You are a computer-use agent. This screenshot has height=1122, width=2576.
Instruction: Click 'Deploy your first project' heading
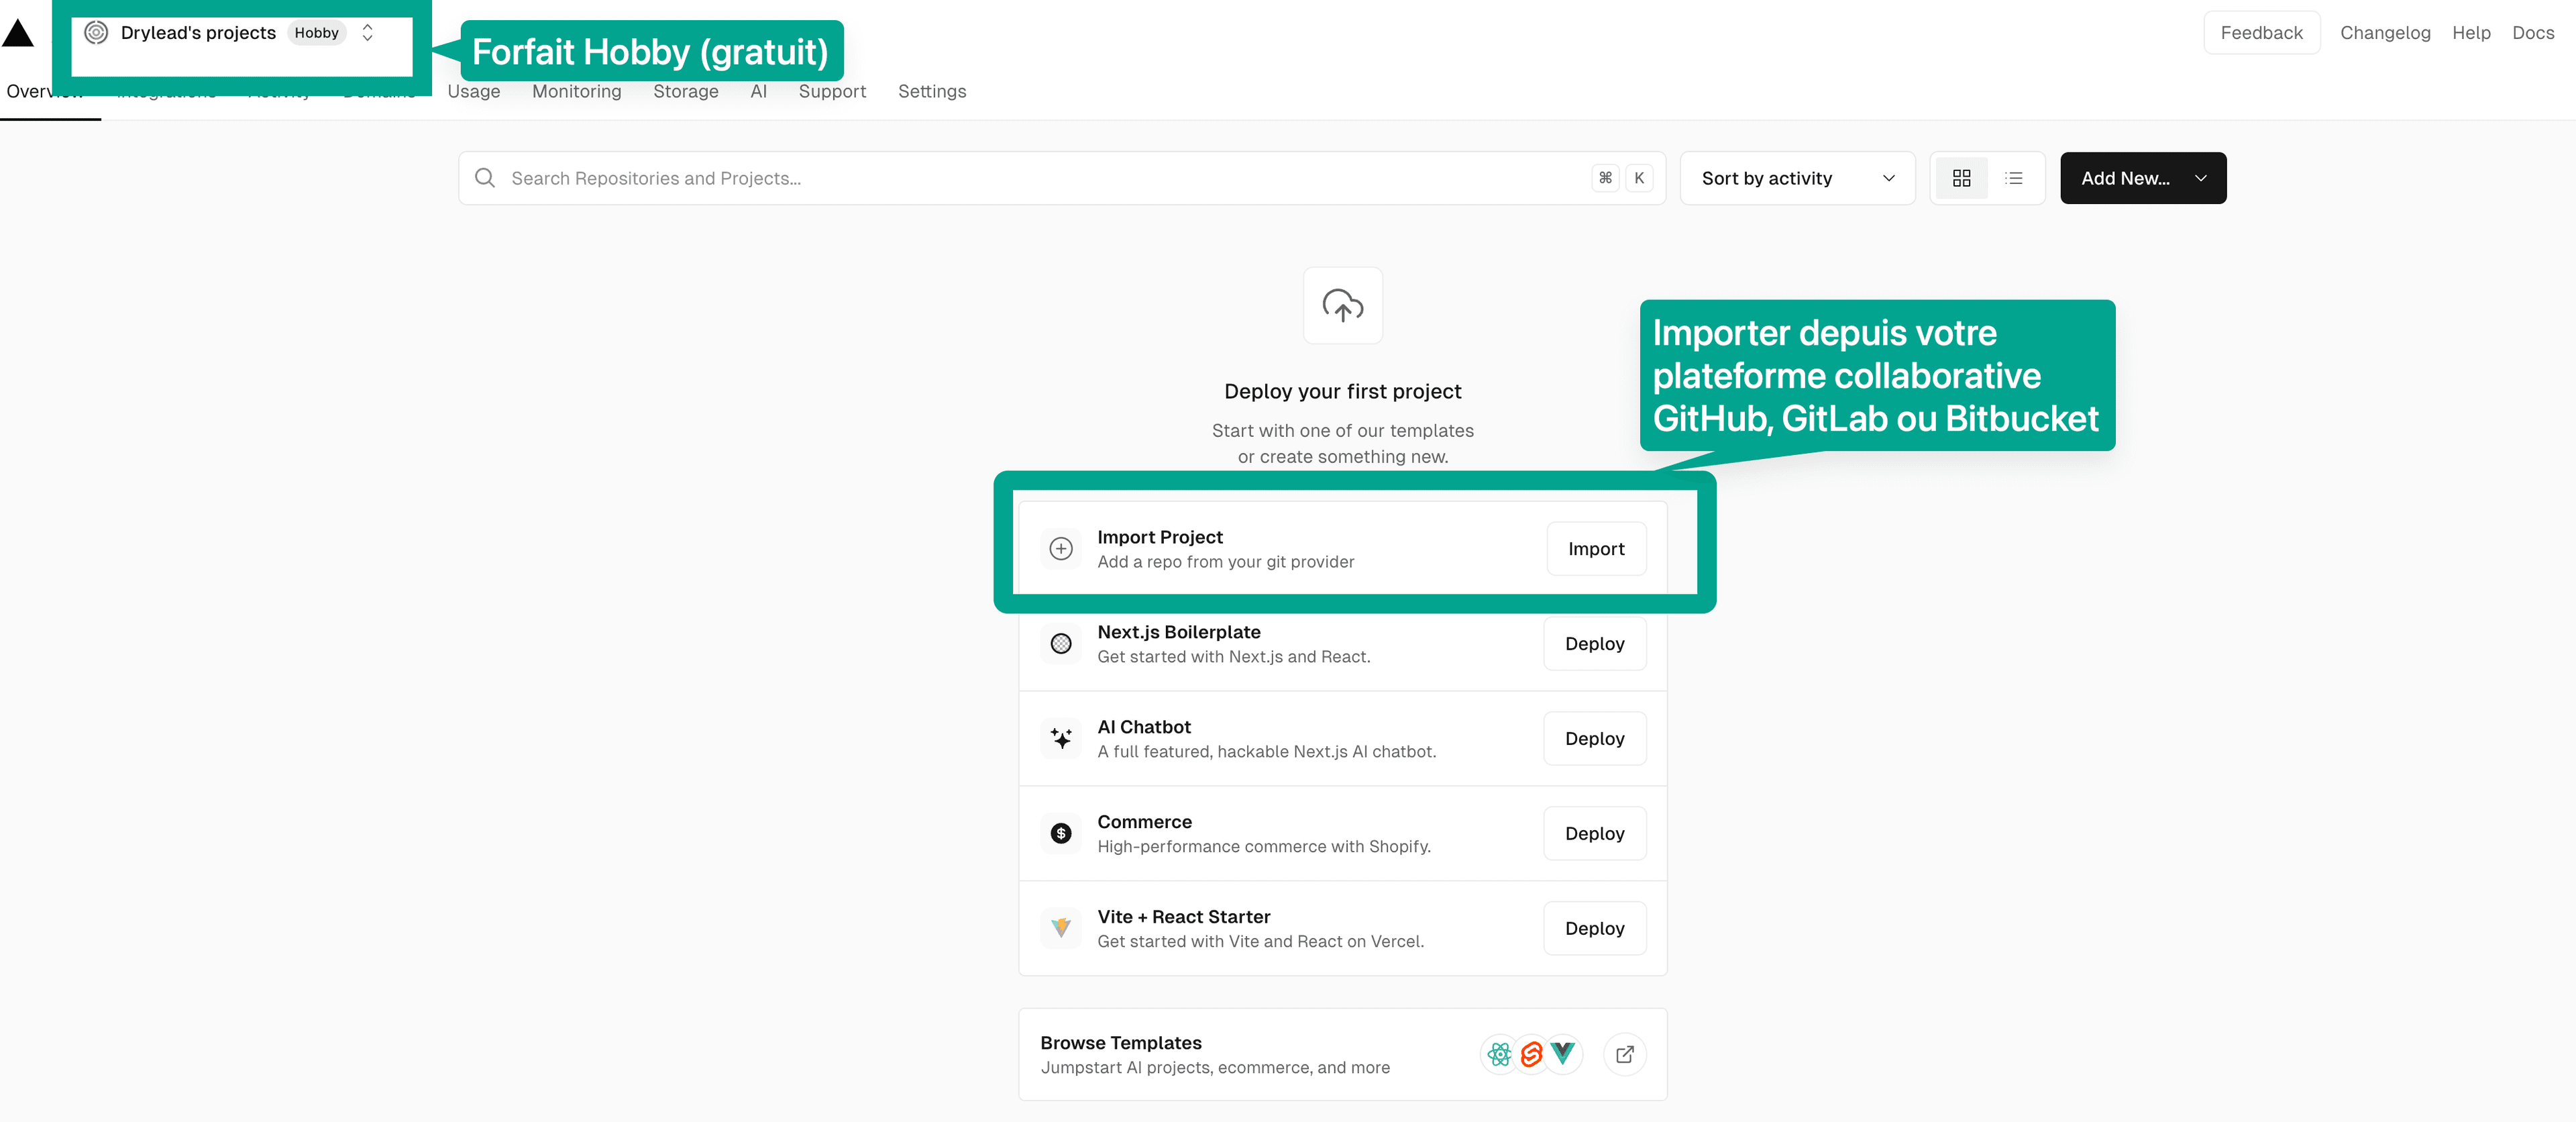point(1343,391)
